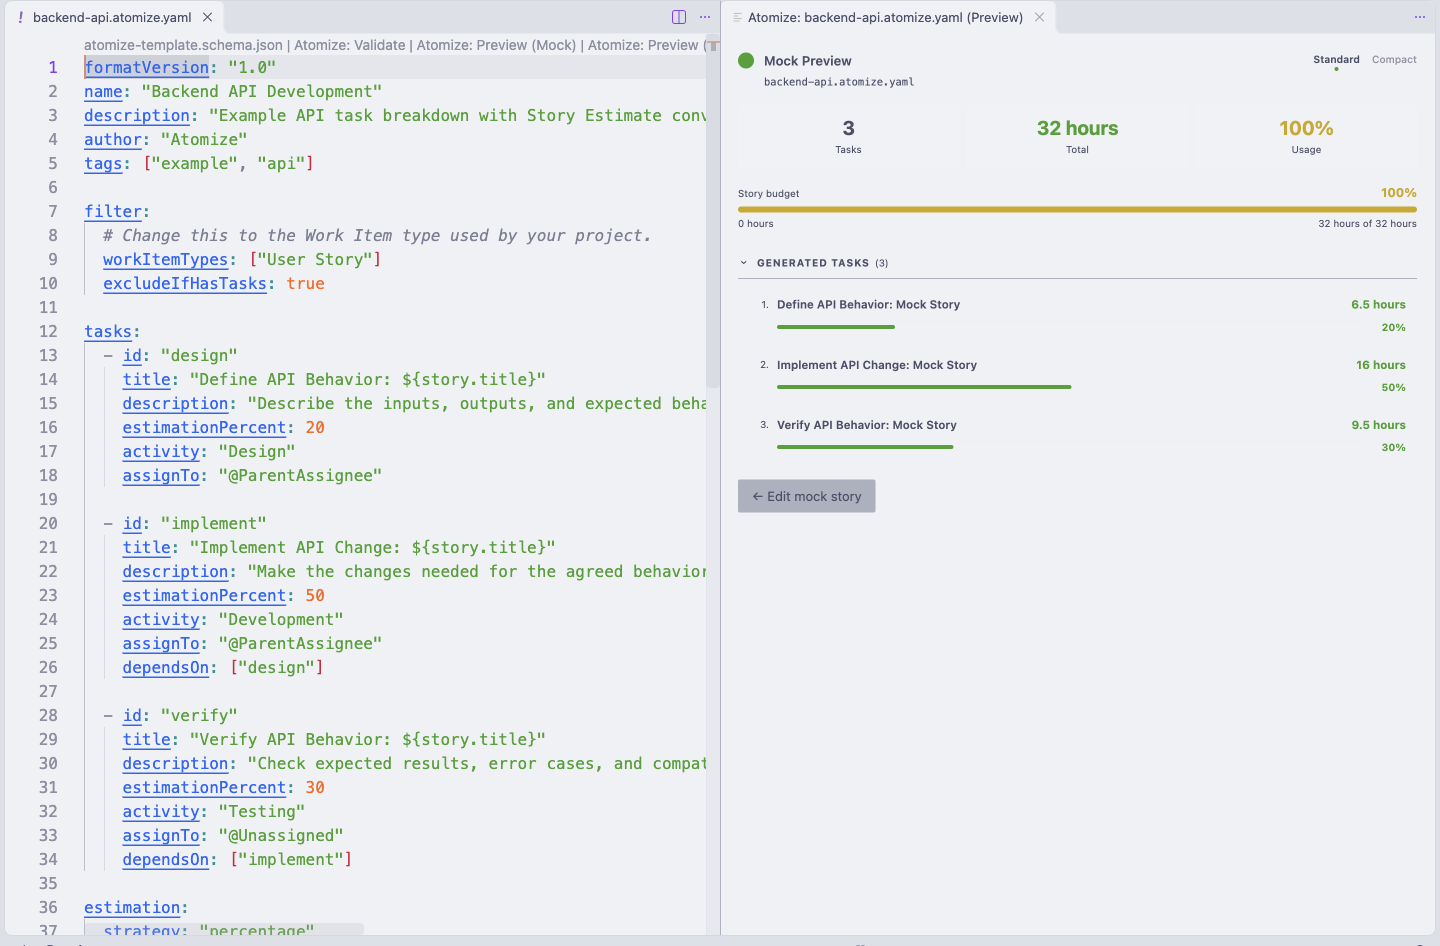Click the "@Unassigned" value on line 33
The height and width of the screenshot is (946, 1440).
click(x=281, y=835)
